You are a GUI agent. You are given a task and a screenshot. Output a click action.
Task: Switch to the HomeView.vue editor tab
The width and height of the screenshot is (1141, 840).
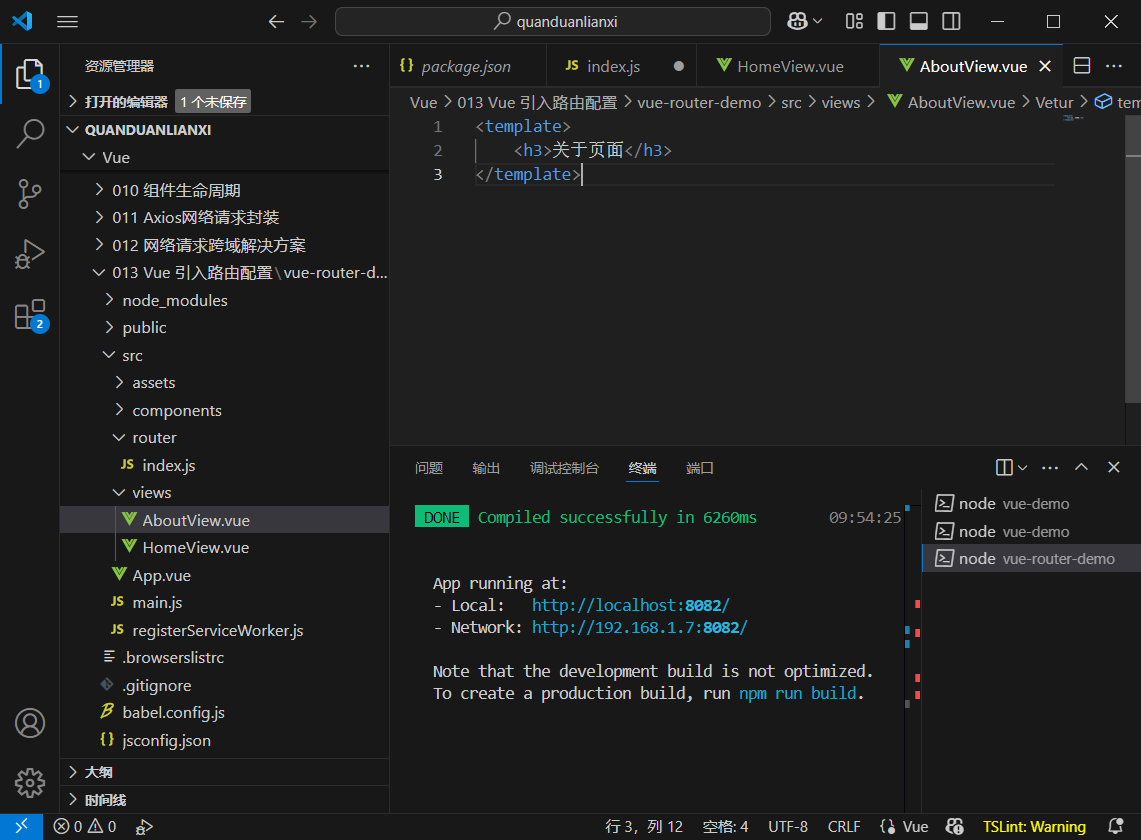[789, 66]
